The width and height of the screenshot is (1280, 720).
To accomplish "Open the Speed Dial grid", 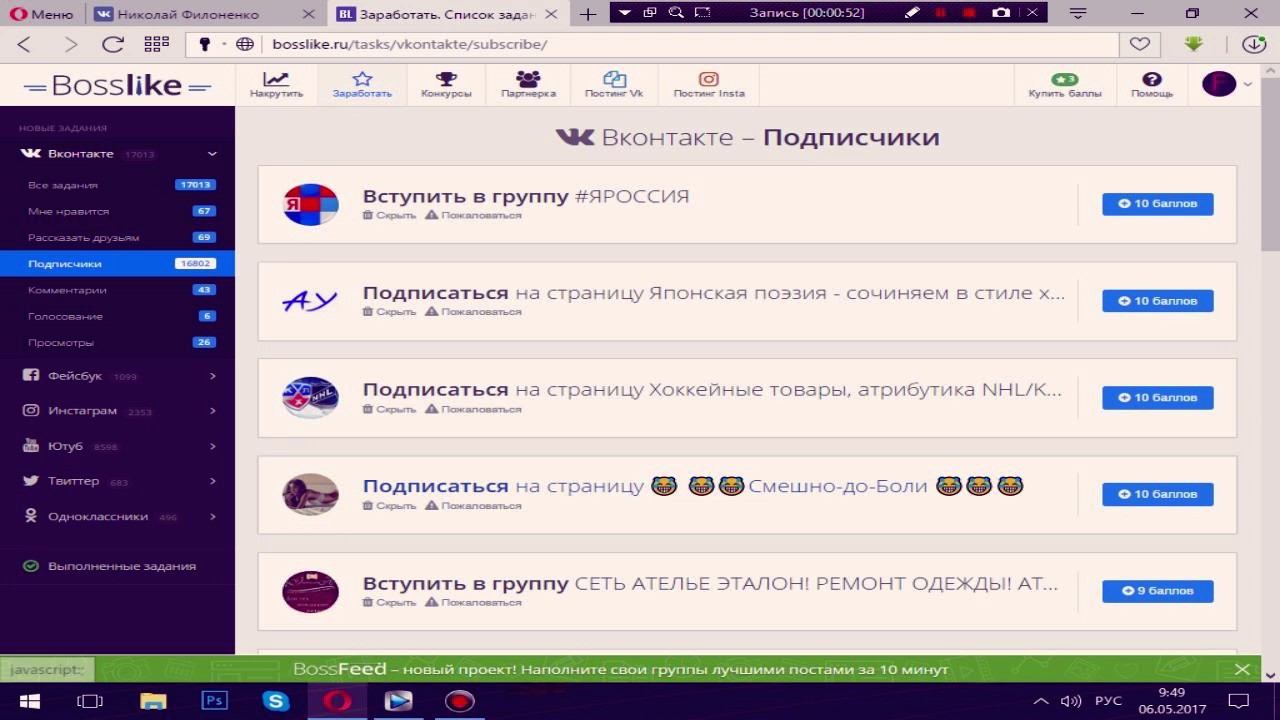I will pyautogui.click(x=157, y=44).
